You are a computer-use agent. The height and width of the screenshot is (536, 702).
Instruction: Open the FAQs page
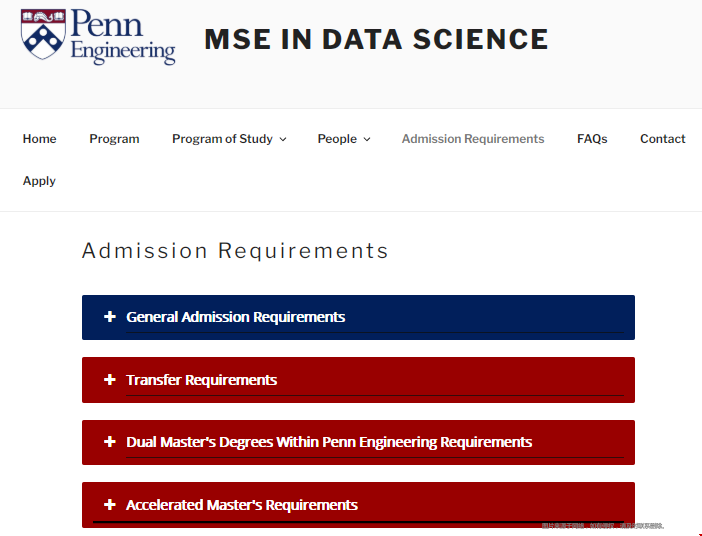coord(592,139)
